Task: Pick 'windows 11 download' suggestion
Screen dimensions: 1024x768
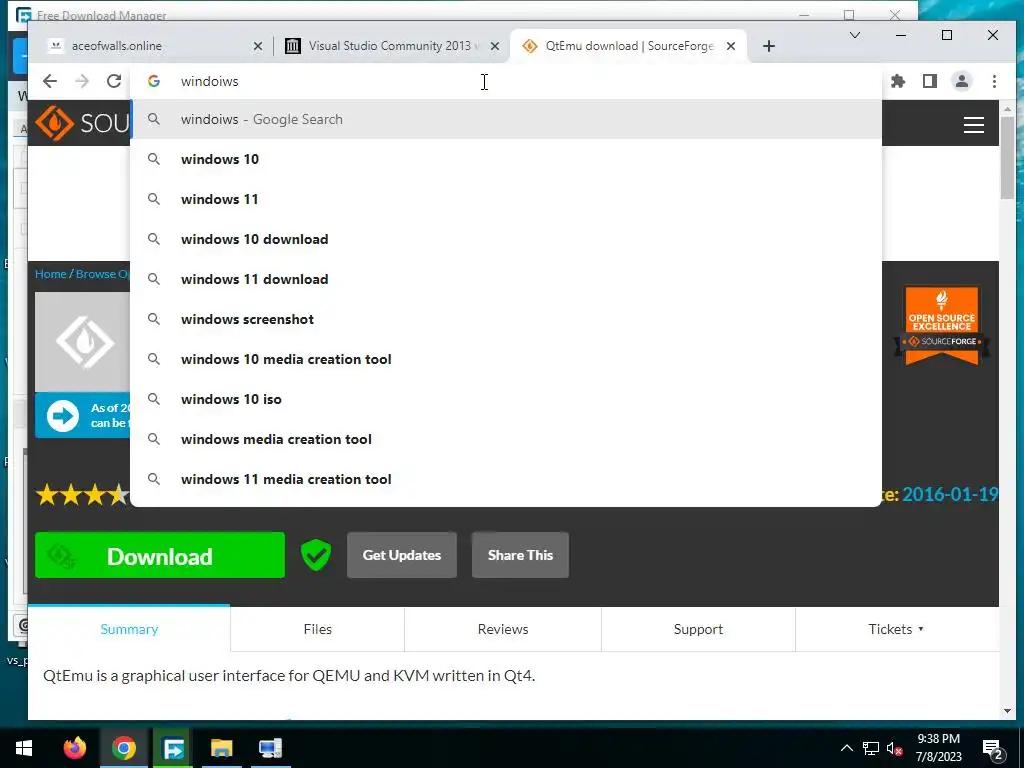Action: tap(506, 279)
